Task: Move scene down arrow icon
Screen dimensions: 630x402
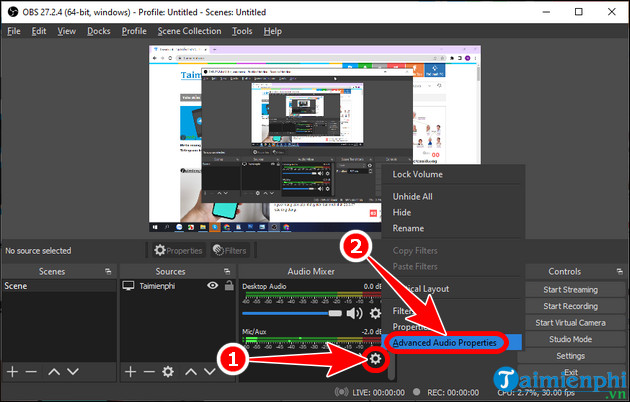Action: click(x=73, y=371)
